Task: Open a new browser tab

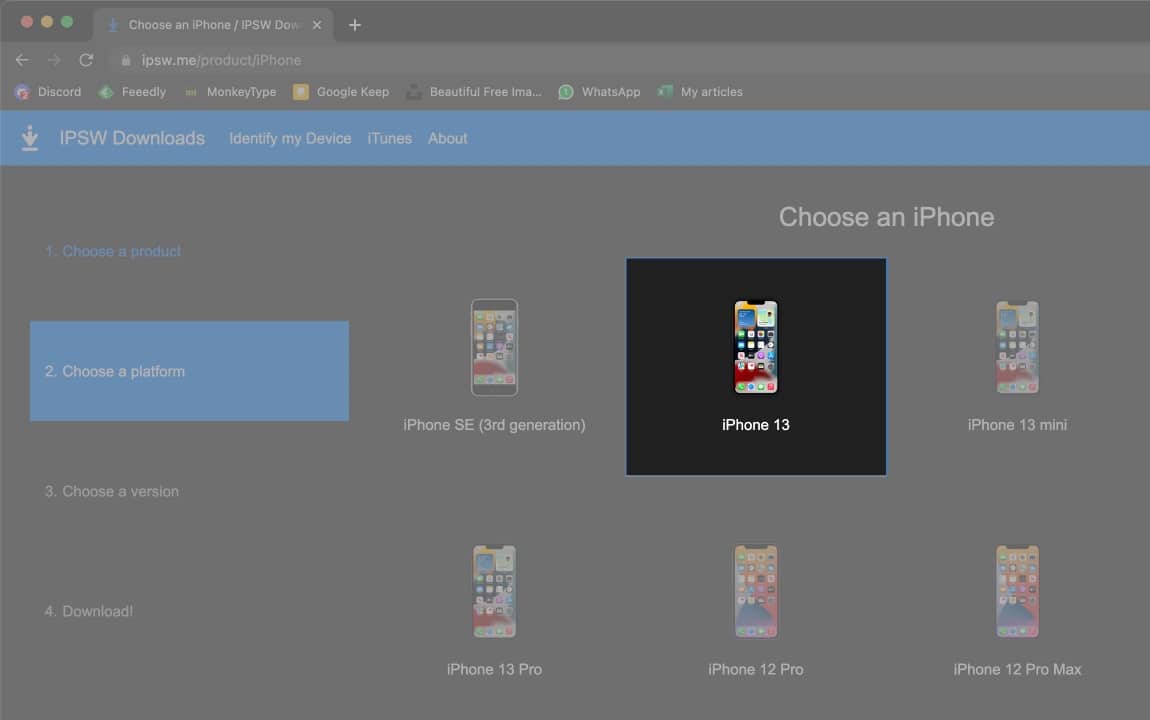Action: click(x=355, y=25)
